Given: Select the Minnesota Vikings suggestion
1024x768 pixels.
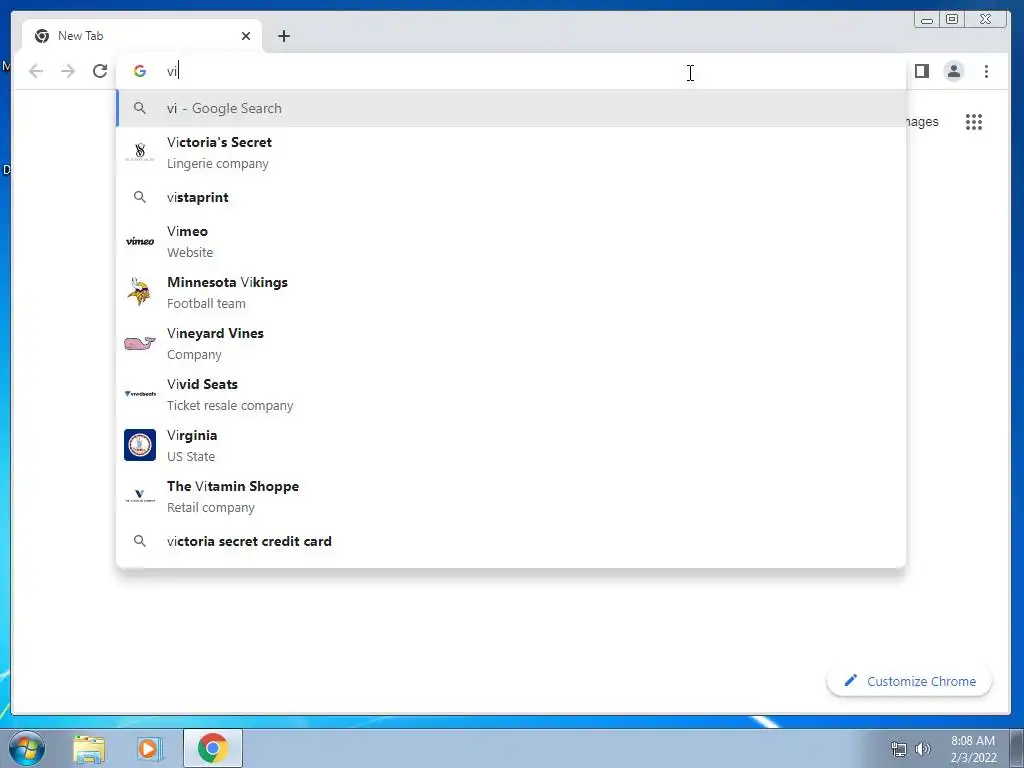Looking at the screenshot, I should (511, 292).
